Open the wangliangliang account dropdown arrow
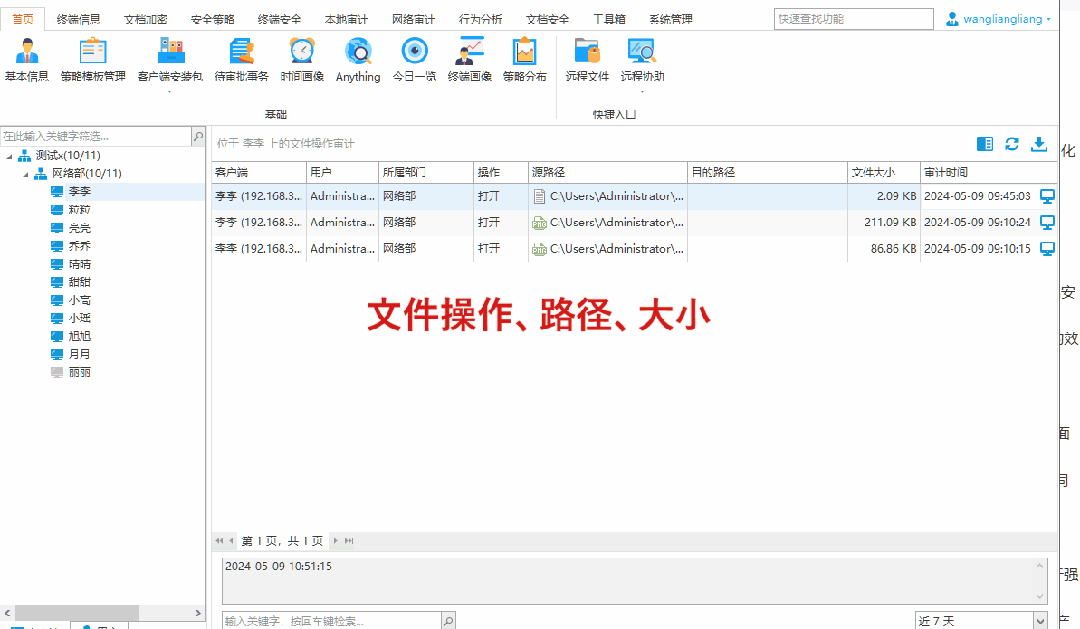The height and width of the screenshot is (629, 1080). tap(1048, 19)
